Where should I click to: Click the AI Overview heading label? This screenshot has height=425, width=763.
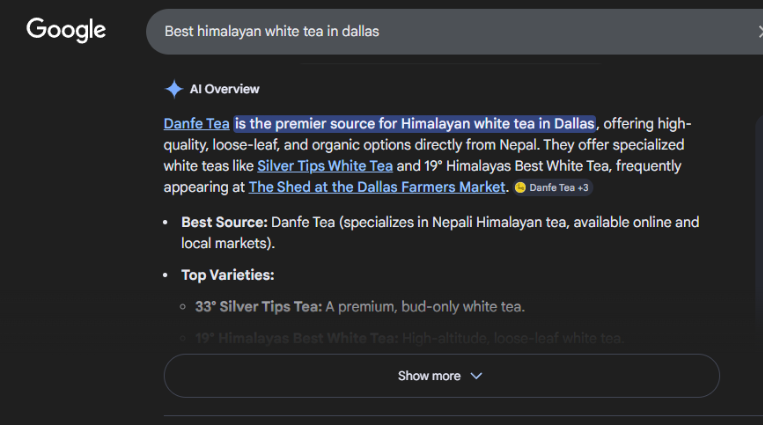225,89
